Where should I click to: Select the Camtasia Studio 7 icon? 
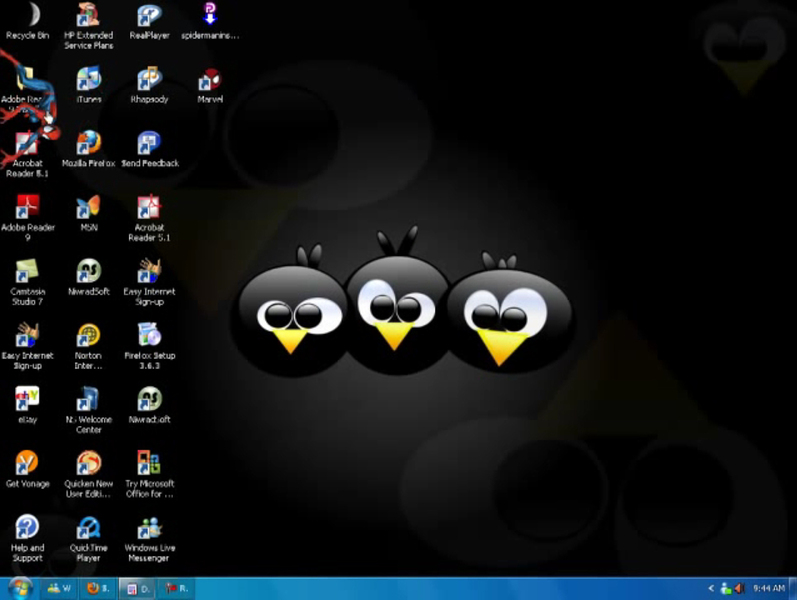coord(27,272)
